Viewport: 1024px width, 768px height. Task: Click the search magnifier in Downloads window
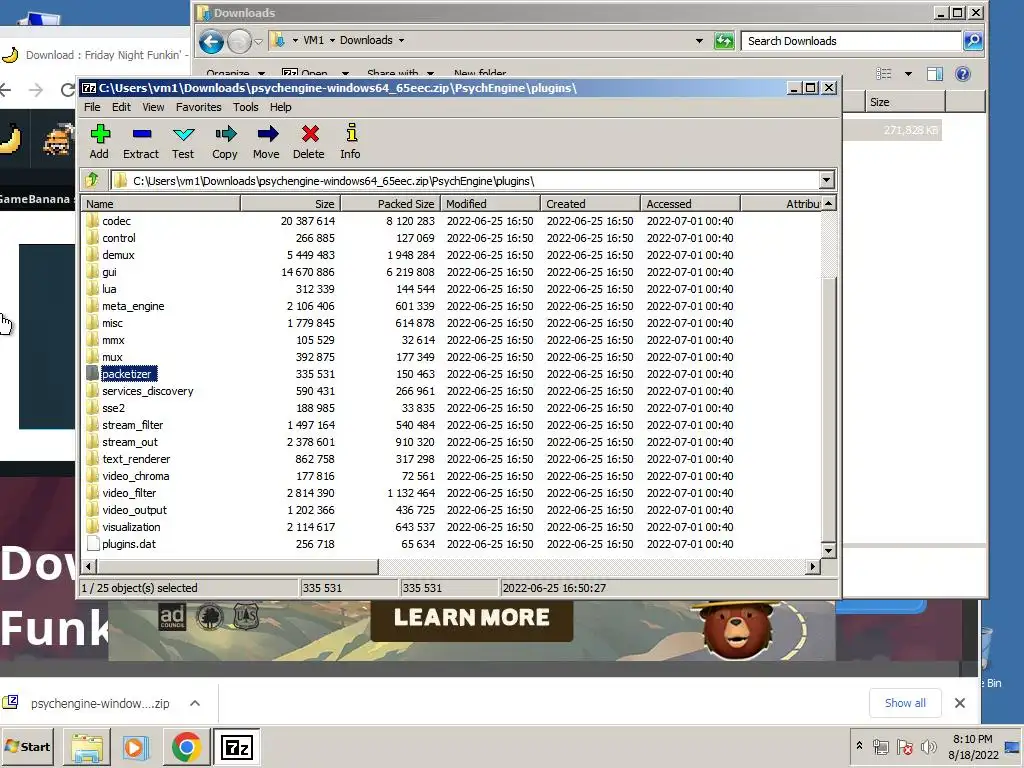coord(972,40)
